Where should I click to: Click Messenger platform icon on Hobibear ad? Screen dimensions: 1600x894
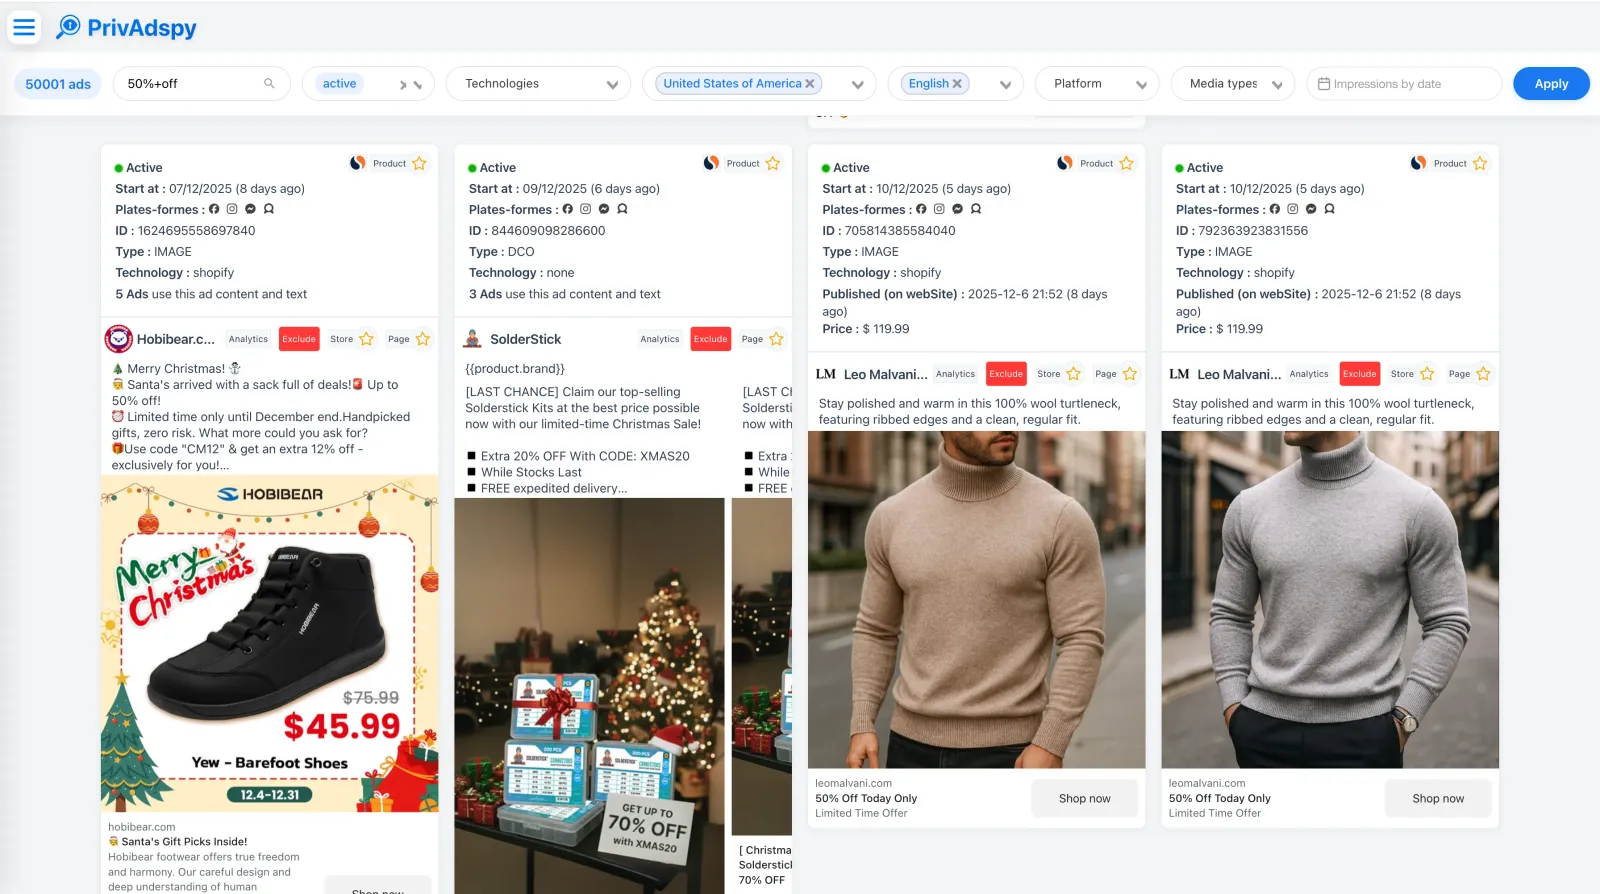(250, 209)
